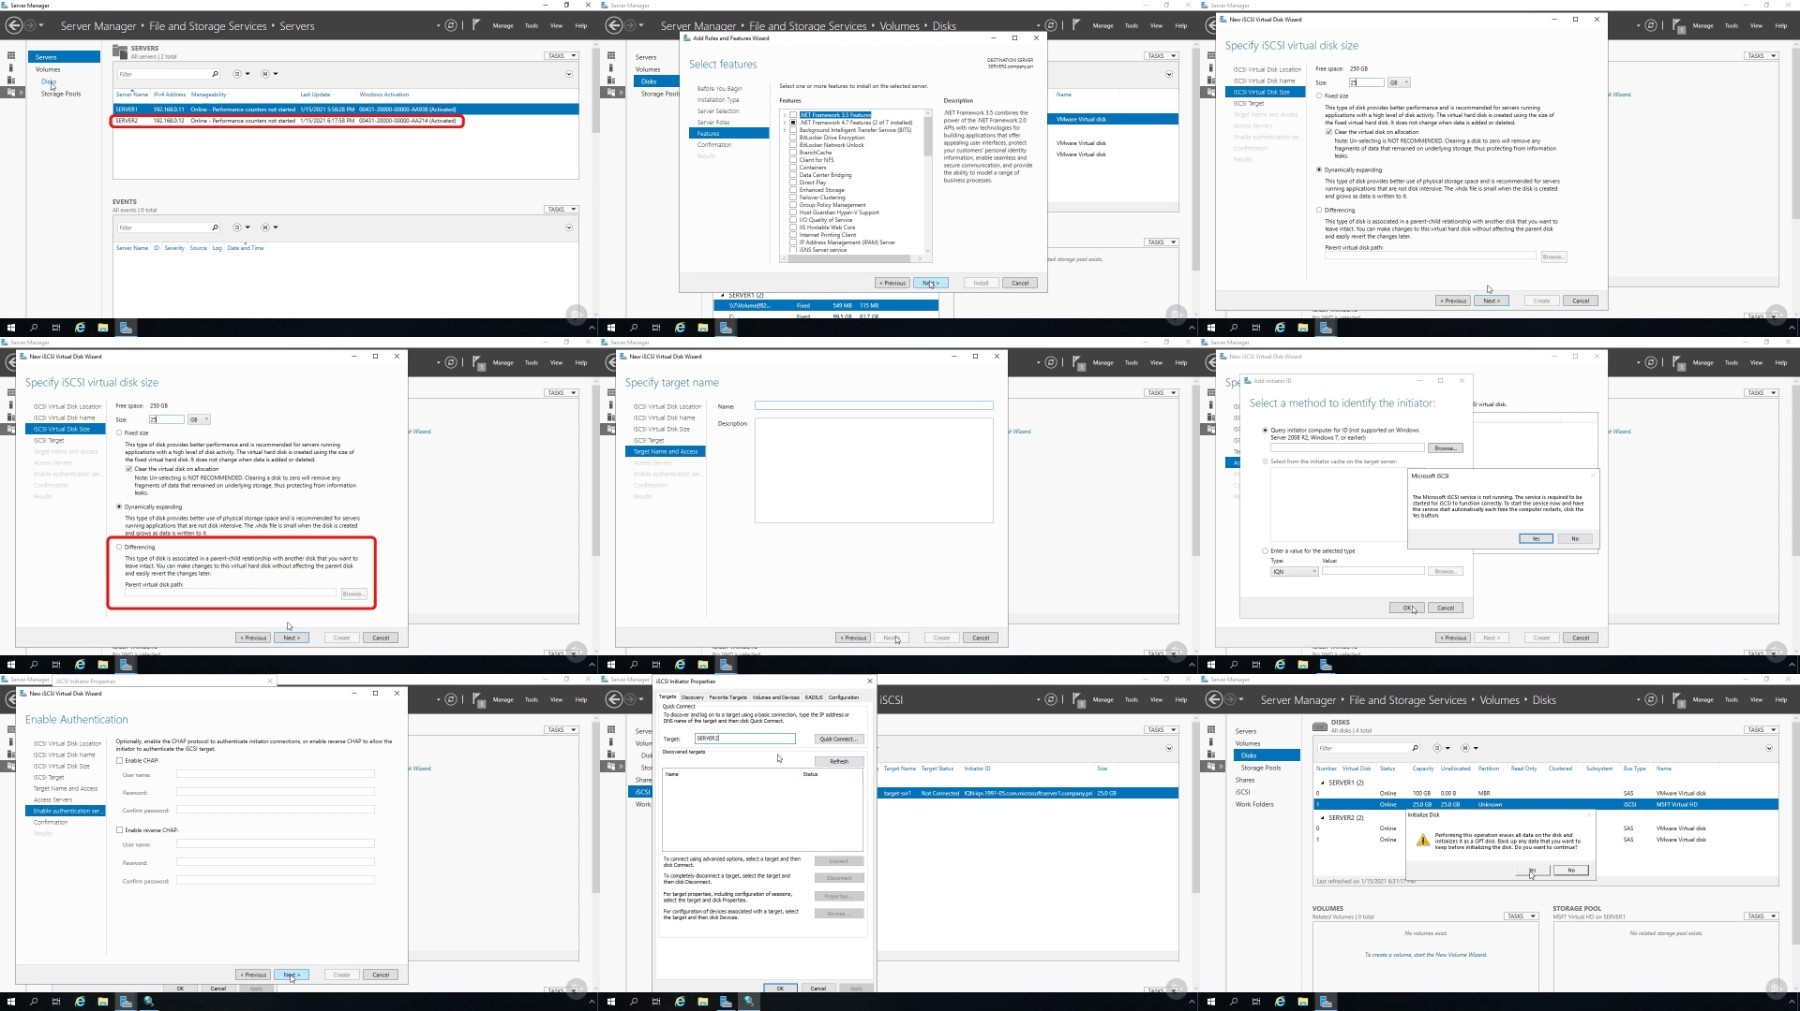Click magnifier in the EVENTS filter box
Screen dimensions: 1800x1011
pos(215,227)
